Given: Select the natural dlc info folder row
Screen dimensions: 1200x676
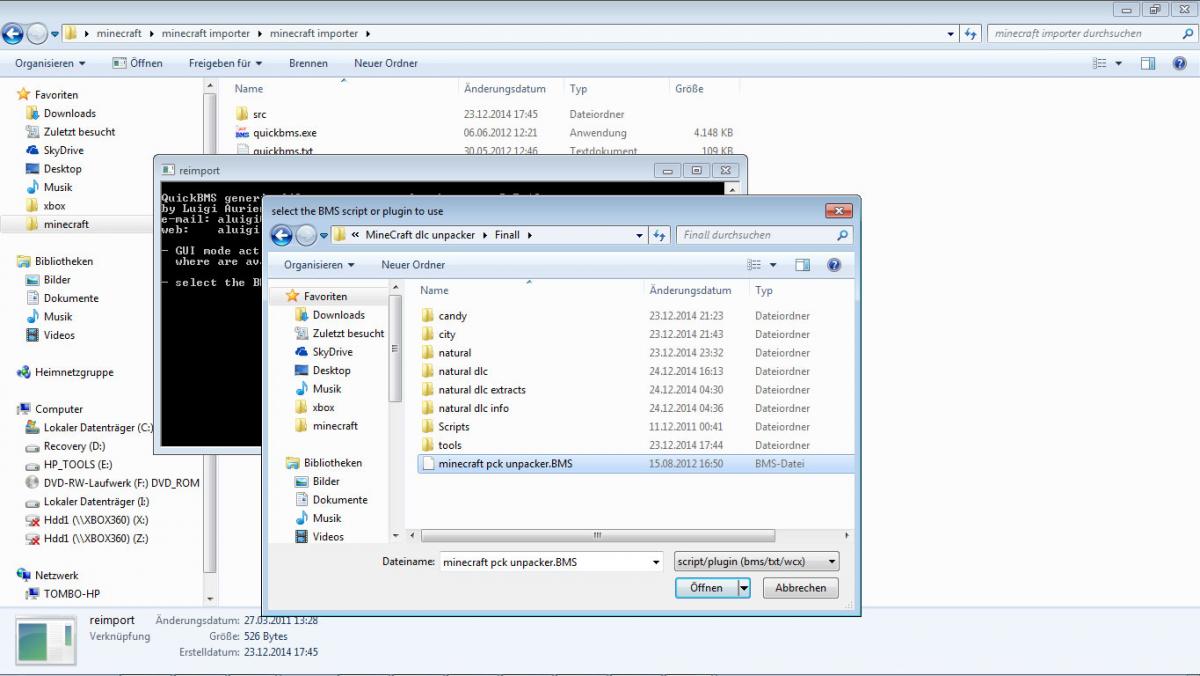Looking at the screenshot, I should (x=634, y=408).
